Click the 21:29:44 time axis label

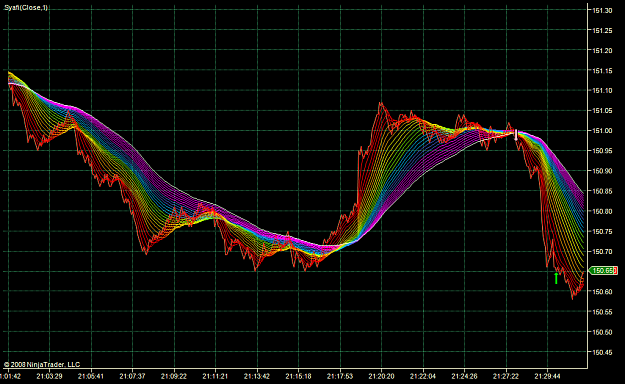coord(547,376)
